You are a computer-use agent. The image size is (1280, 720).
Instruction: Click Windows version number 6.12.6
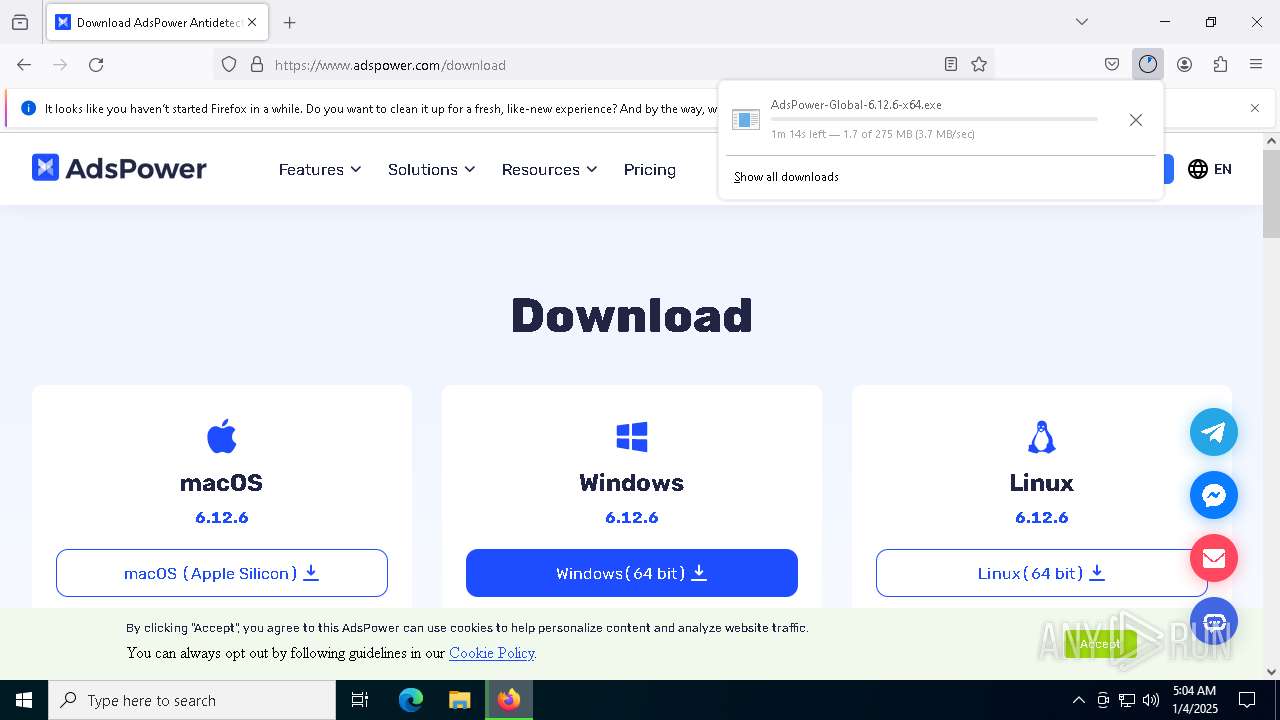632,517
